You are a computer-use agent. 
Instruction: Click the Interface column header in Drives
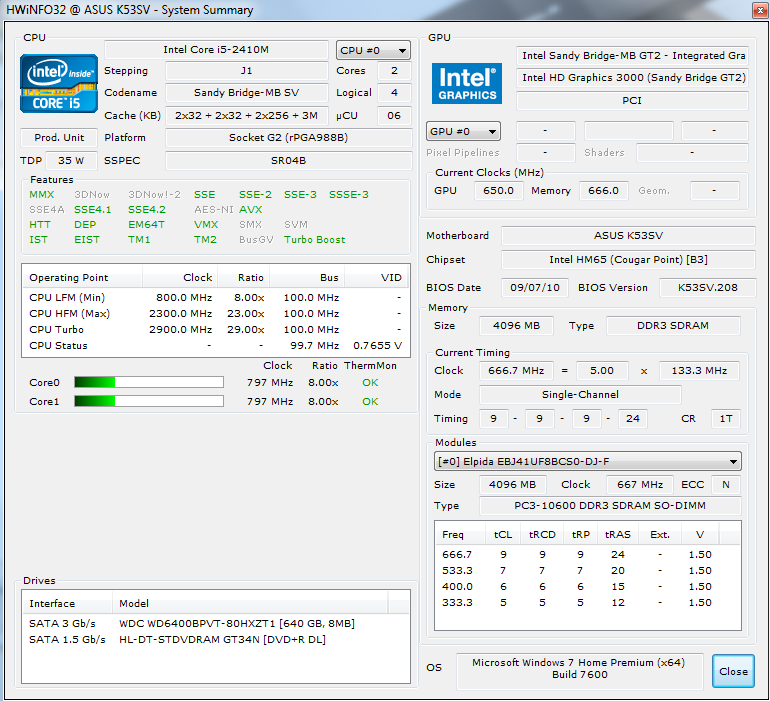pos(68,603)
